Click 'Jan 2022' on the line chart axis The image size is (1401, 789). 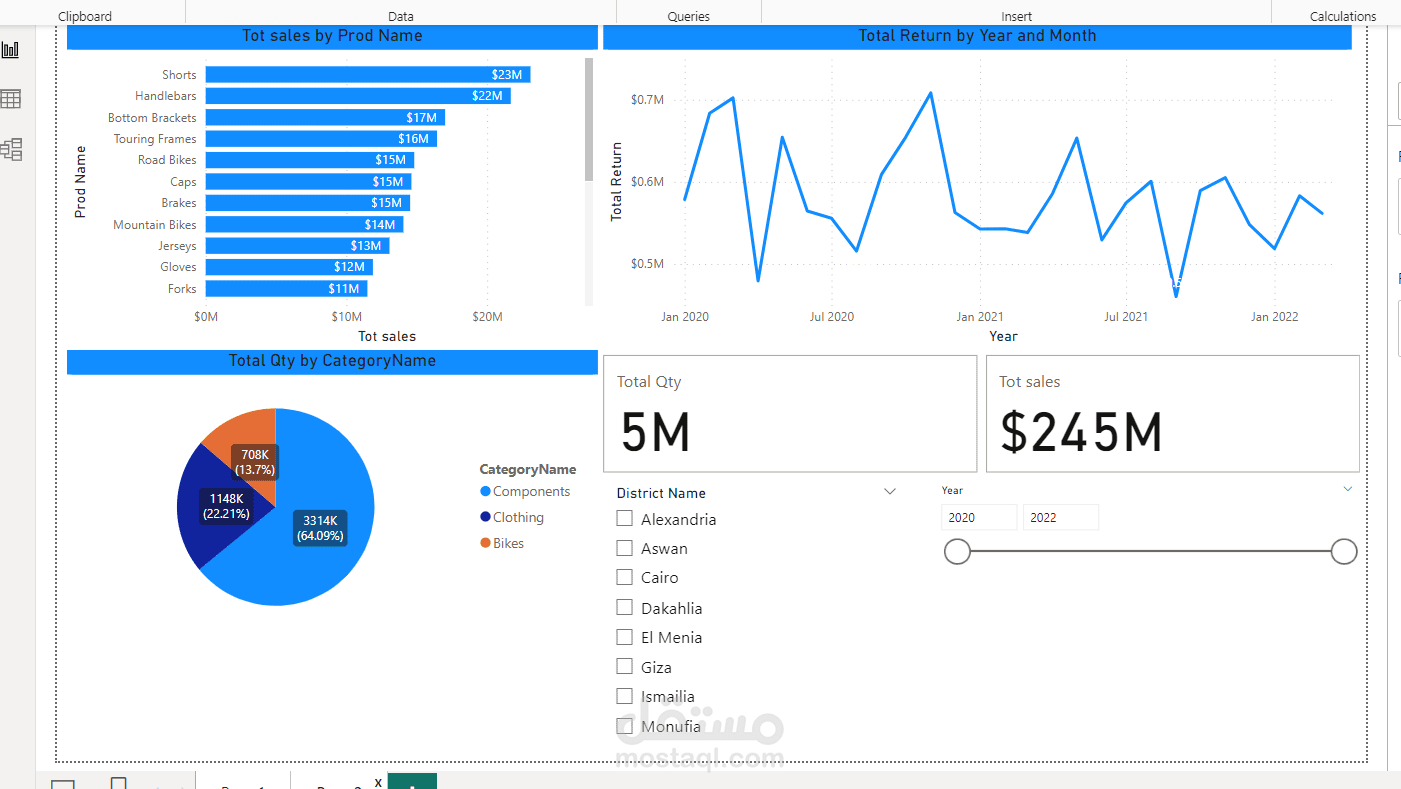tap(1275, 316)
